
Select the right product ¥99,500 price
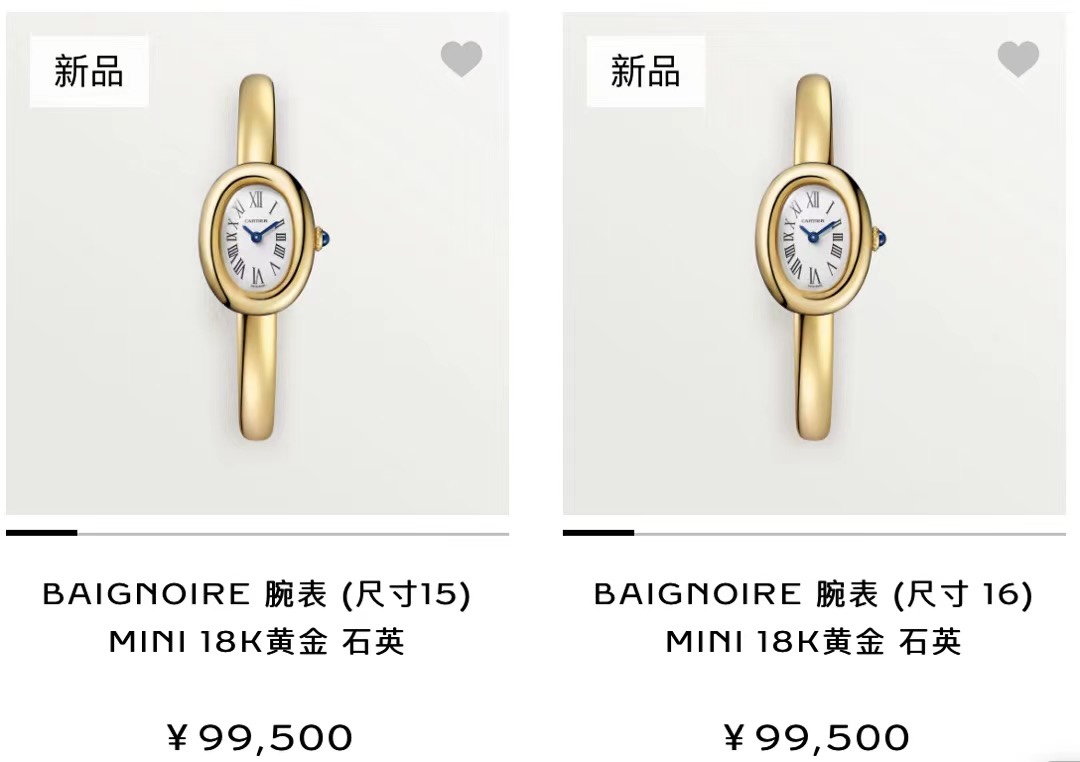pos(816,738)
